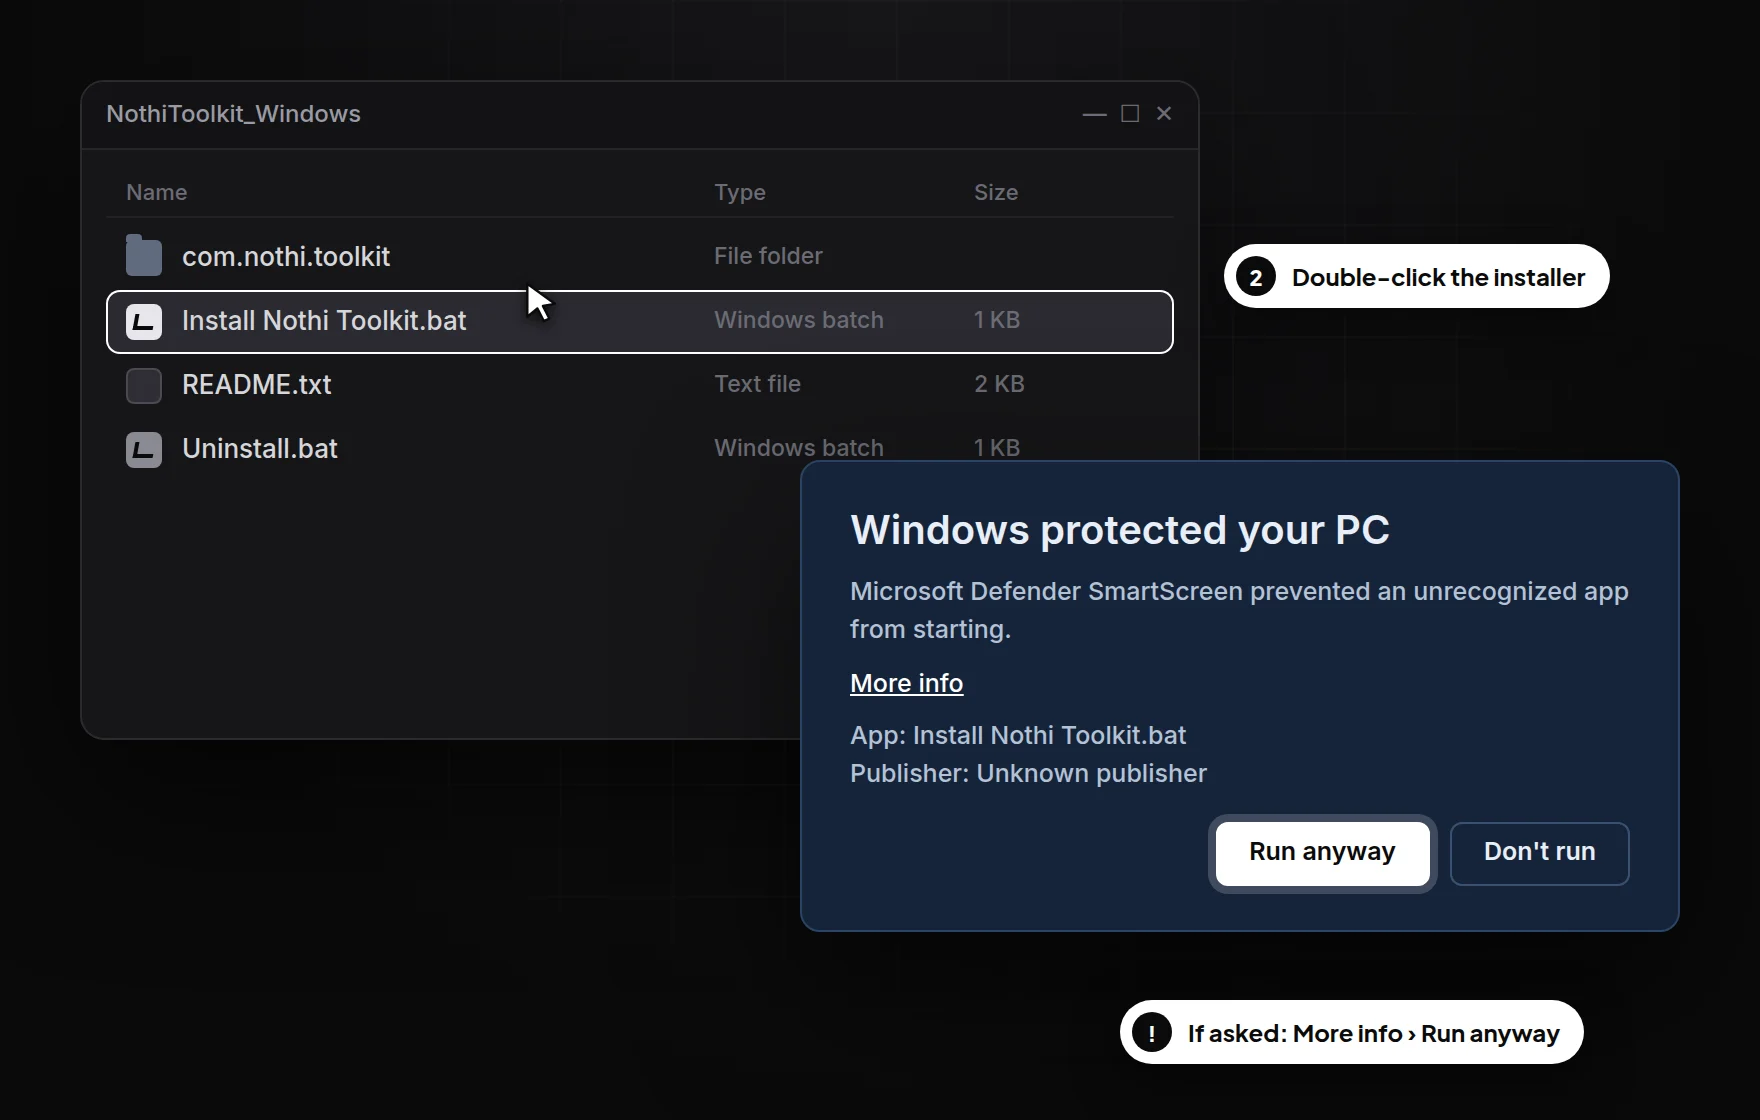Sort files by the Type column header

(x=740, y=192)
